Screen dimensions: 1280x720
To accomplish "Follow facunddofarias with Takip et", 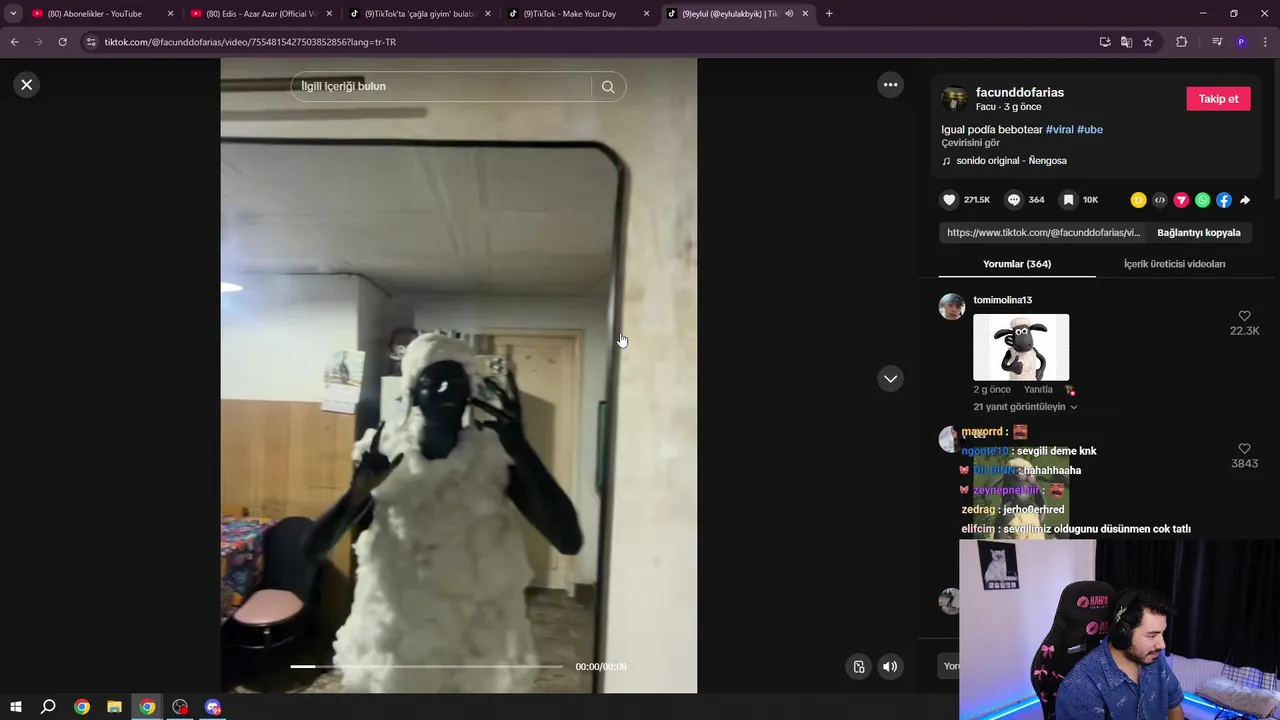I will pos(1218,99).
